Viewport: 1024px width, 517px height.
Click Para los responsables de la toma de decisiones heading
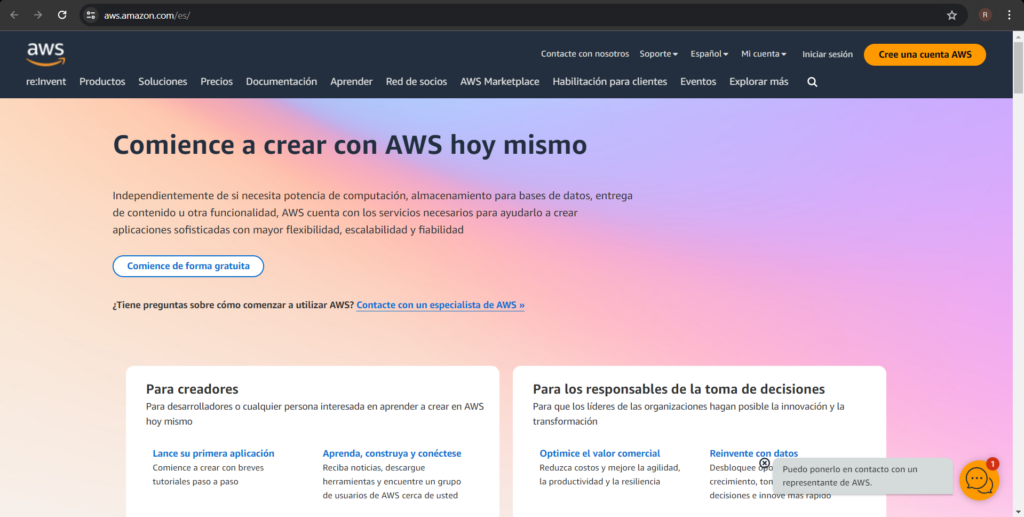click(x=679, y=389)
